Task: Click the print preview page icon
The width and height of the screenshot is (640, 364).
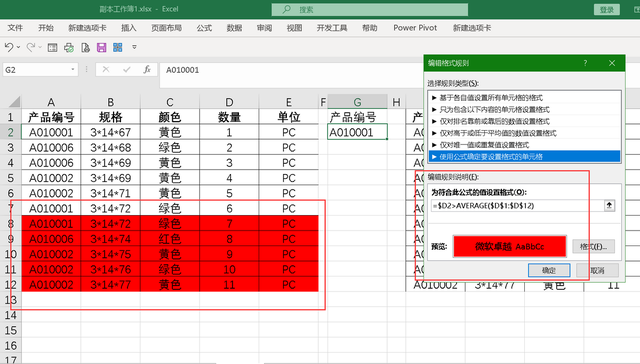Action: (x=85, y=48)
